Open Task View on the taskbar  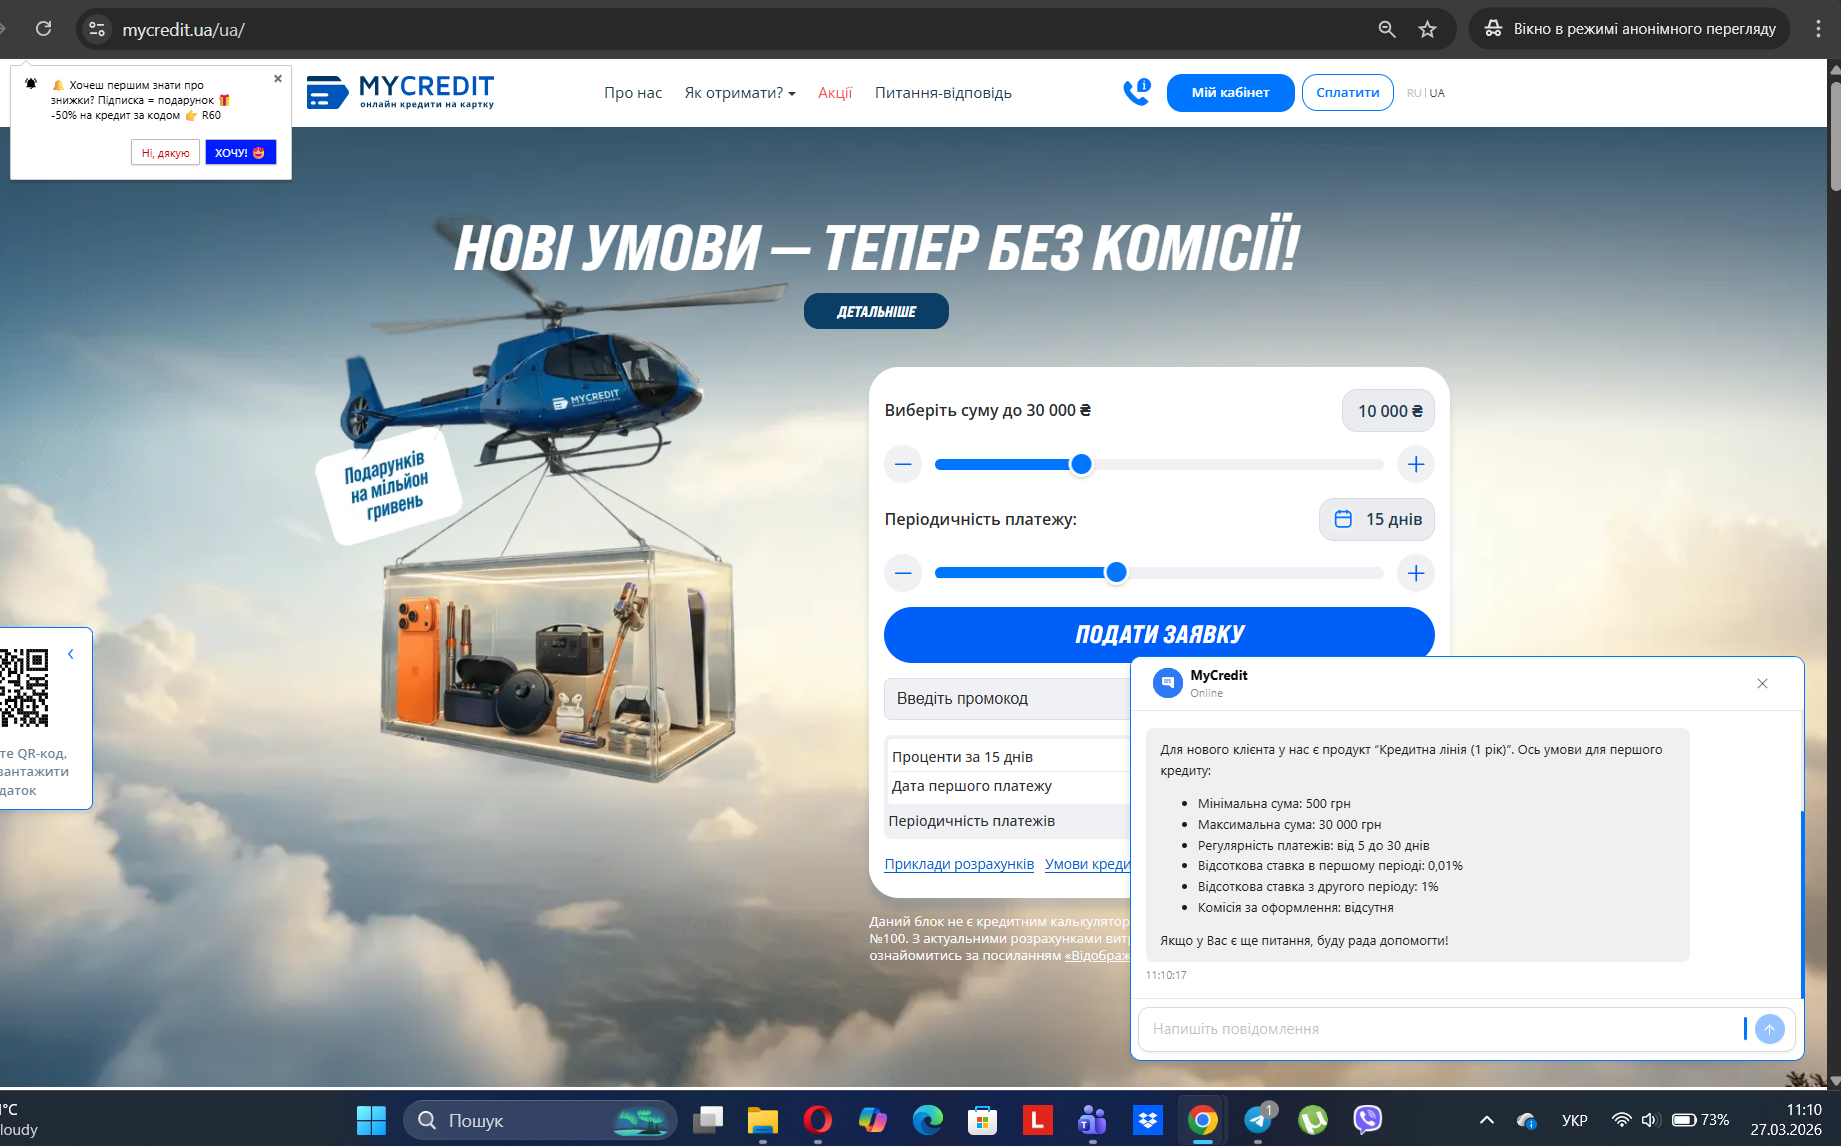[708, 1120]
